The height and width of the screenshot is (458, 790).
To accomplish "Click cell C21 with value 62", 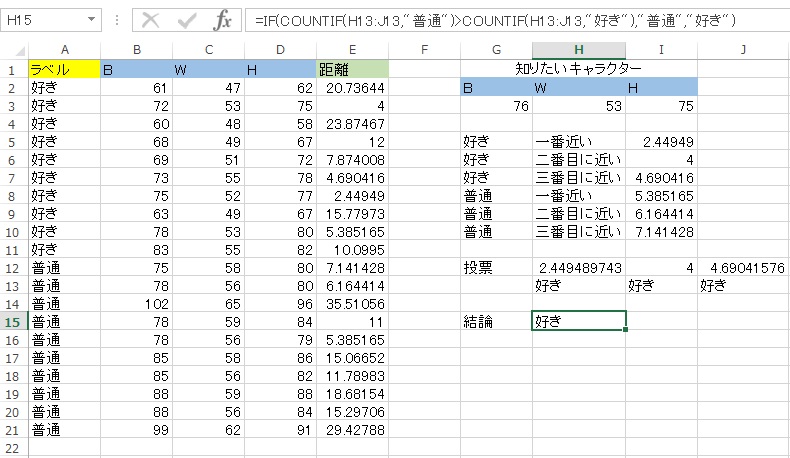I will [209, 430].
